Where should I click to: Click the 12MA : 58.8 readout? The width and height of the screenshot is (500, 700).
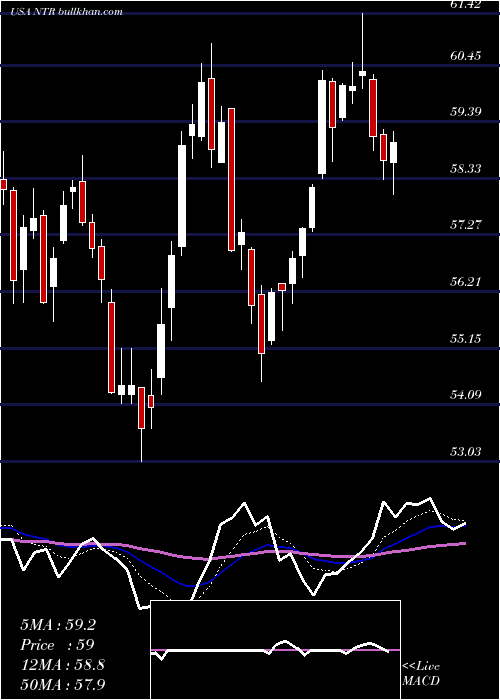(x=62, y=665)
